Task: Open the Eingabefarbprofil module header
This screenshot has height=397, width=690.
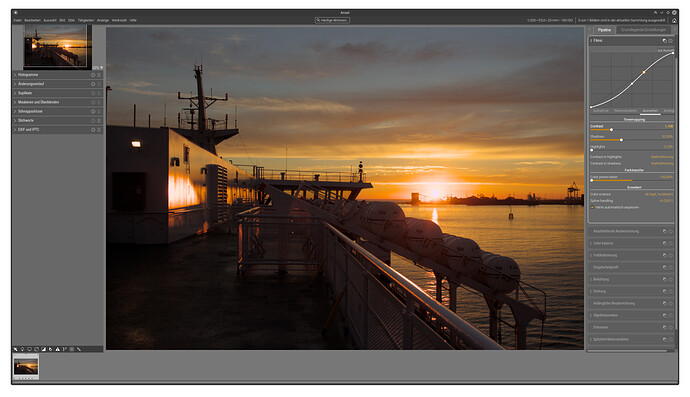Action: 631,267
